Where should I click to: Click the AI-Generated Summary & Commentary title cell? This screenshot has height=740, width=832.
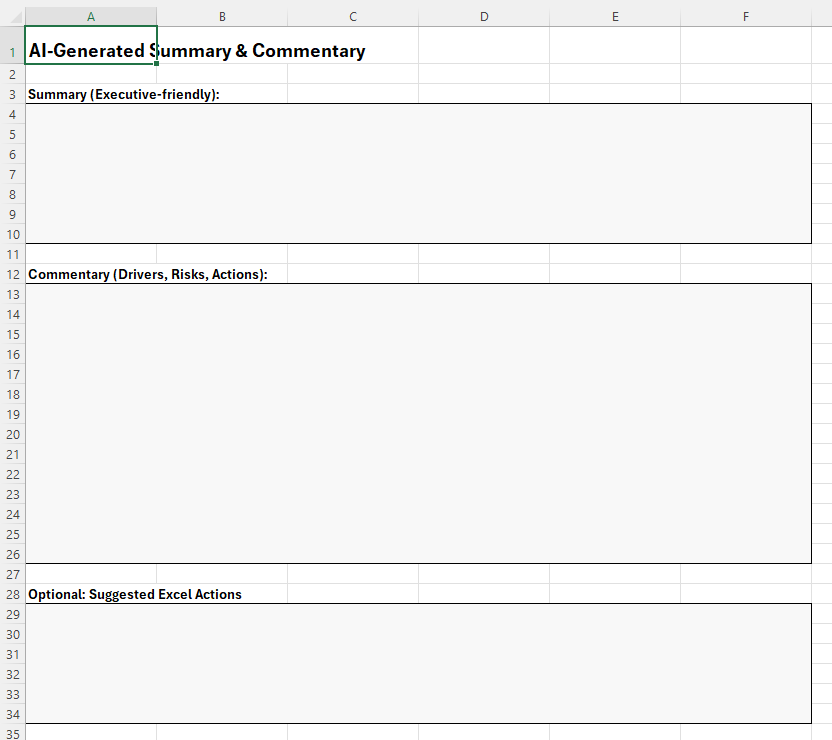pyautogui.click(x=90, y=51)
